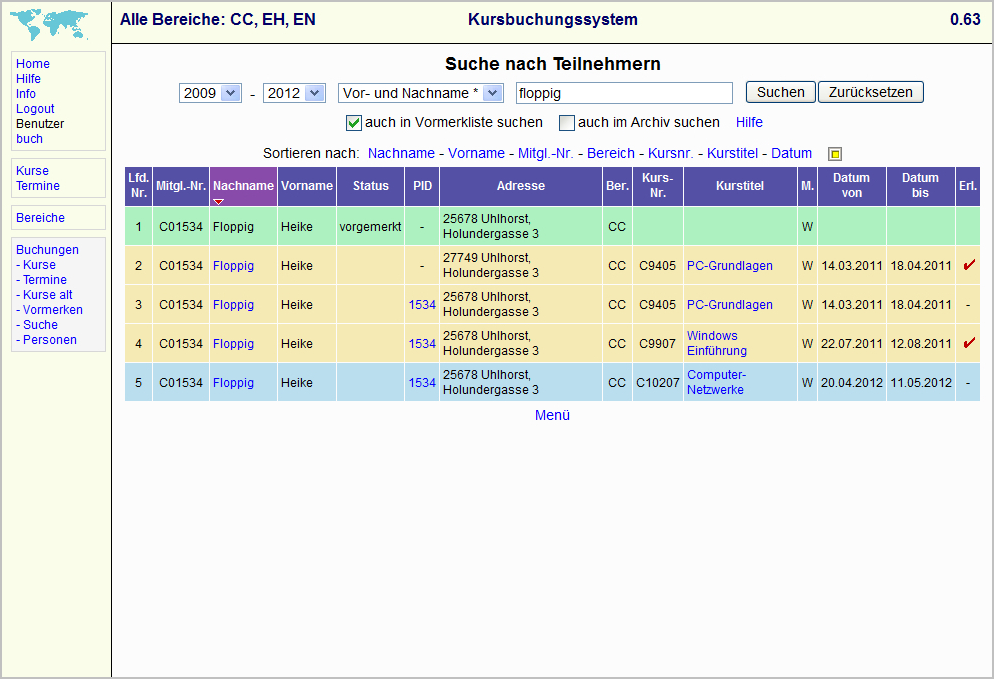Viewport: 994px width, 679px height.
Task: Open '- Suche' in the sidebar
Action: tap(37, 325)
